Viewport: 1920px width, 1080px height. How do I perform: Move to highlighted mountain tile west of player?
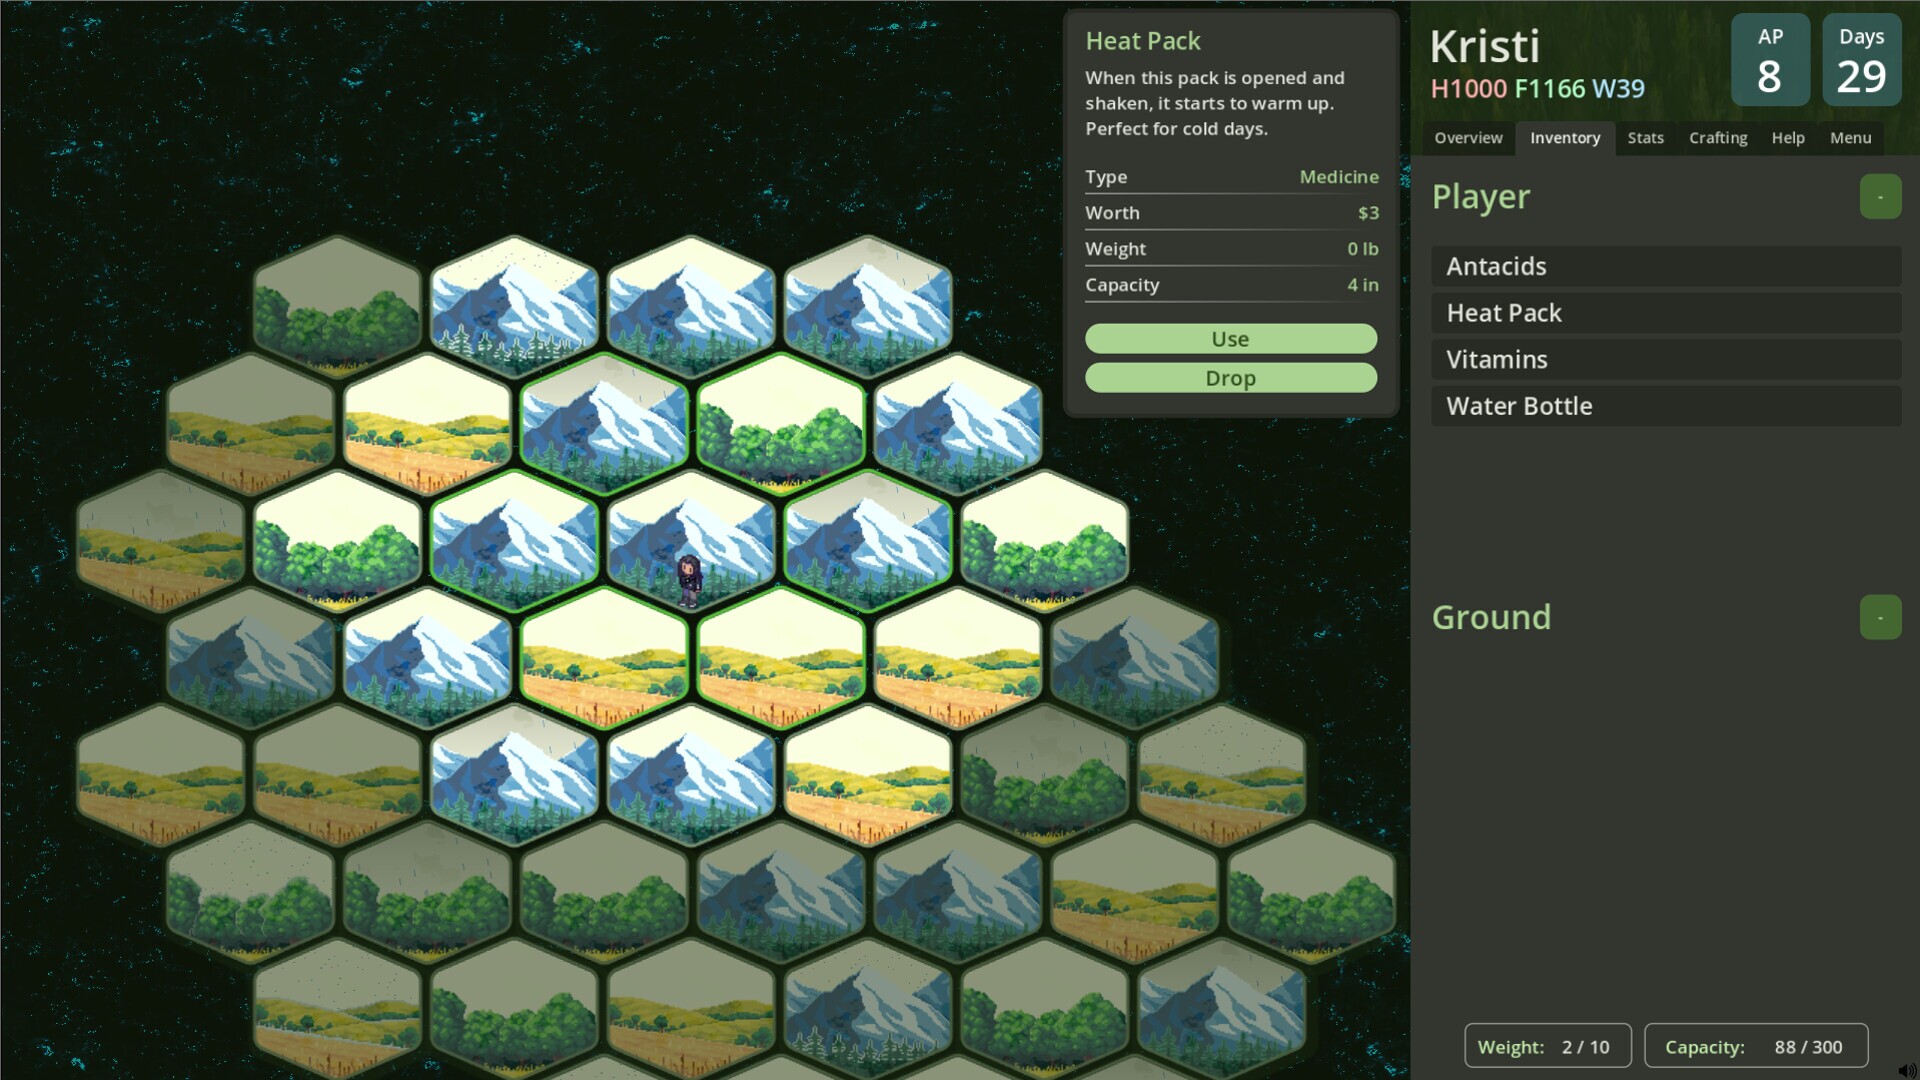click(514, 540)
